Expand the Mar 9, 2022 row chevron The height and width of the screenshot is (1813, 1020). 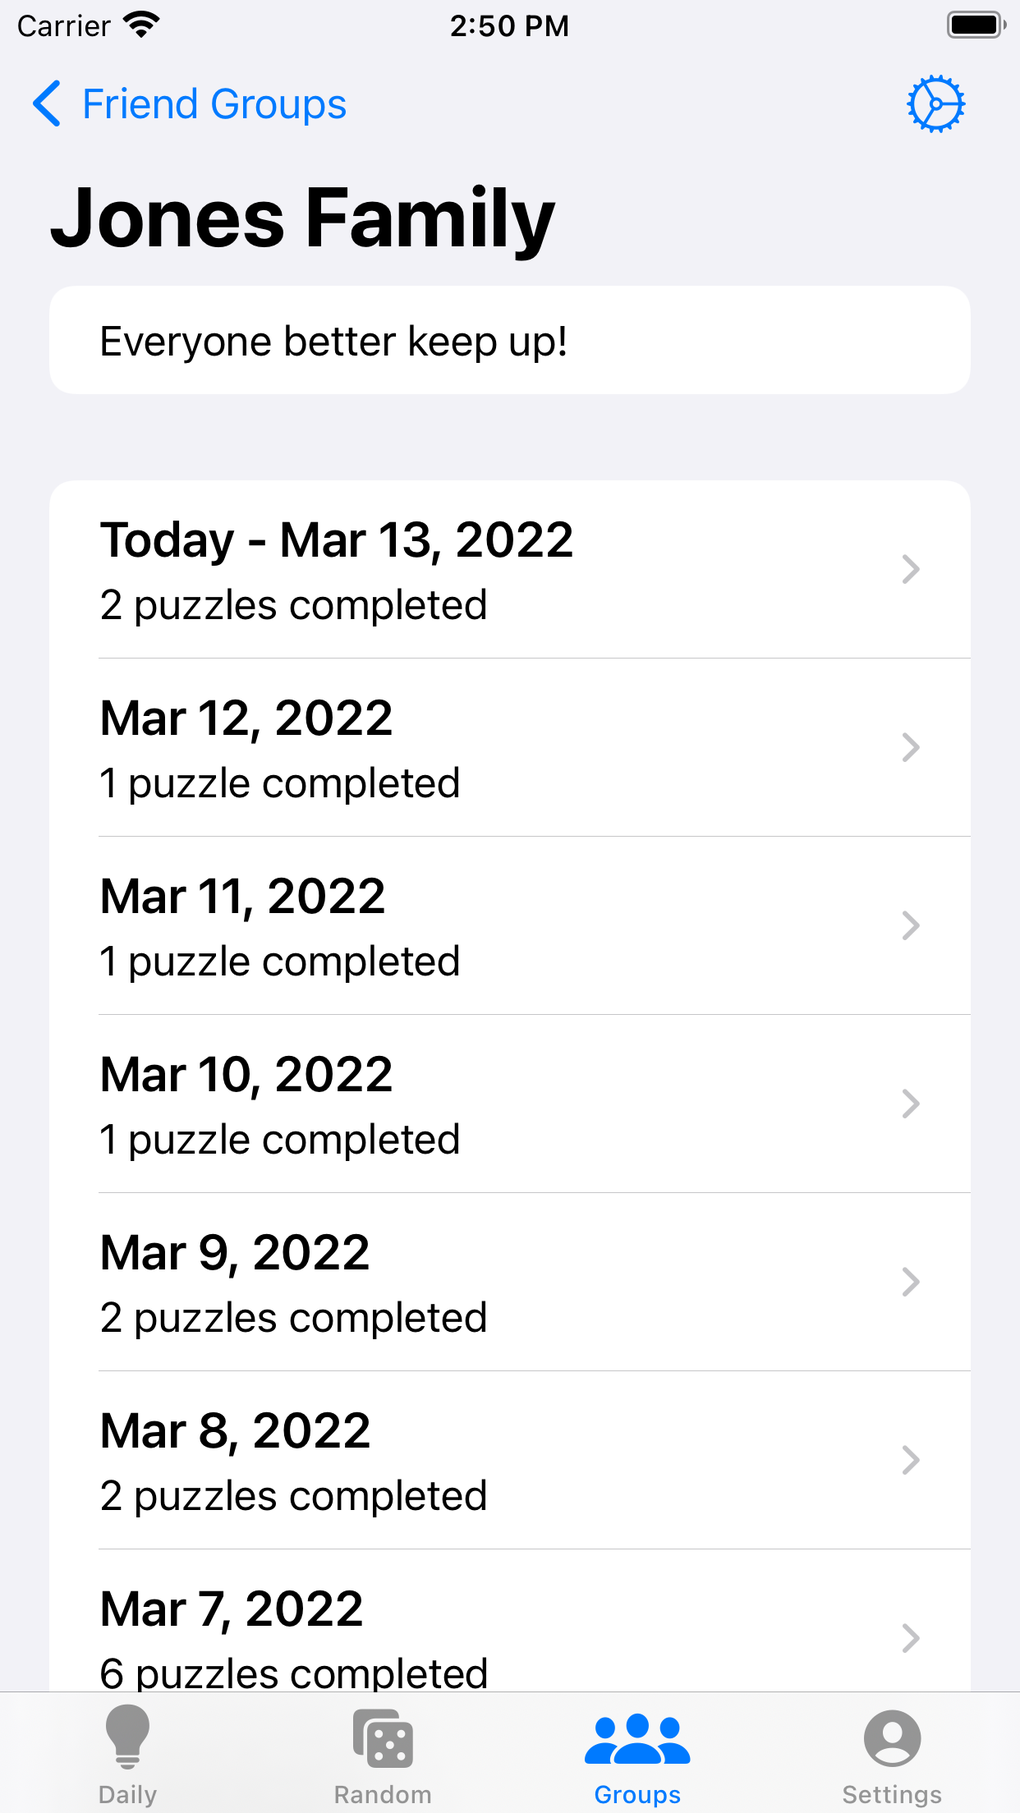(910, 1281)
